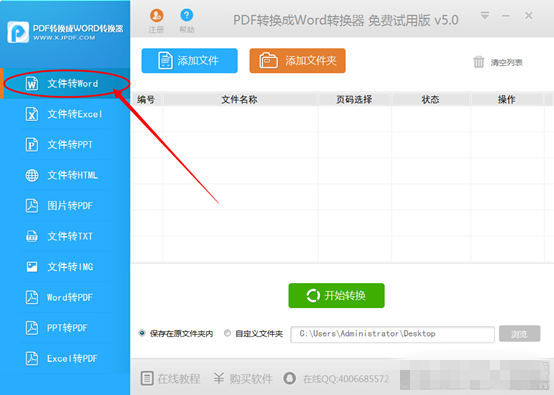
Task: Click the 在线QQ:4006685572 contact text
Action: click(346, 379)
